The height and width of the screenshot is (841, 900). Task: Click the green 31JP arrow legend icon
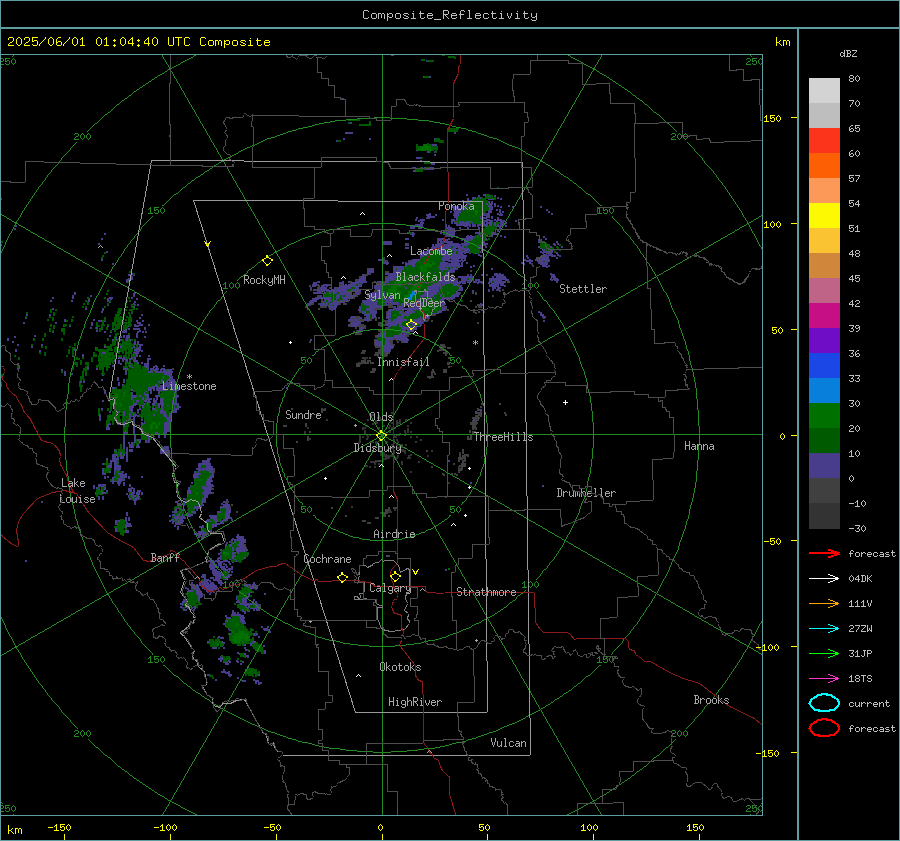pos(824,653)
